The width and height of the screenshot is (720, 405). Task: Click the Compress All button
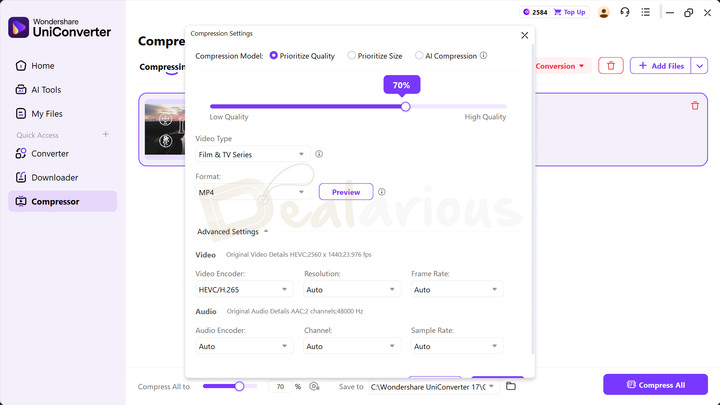point(655,385)
